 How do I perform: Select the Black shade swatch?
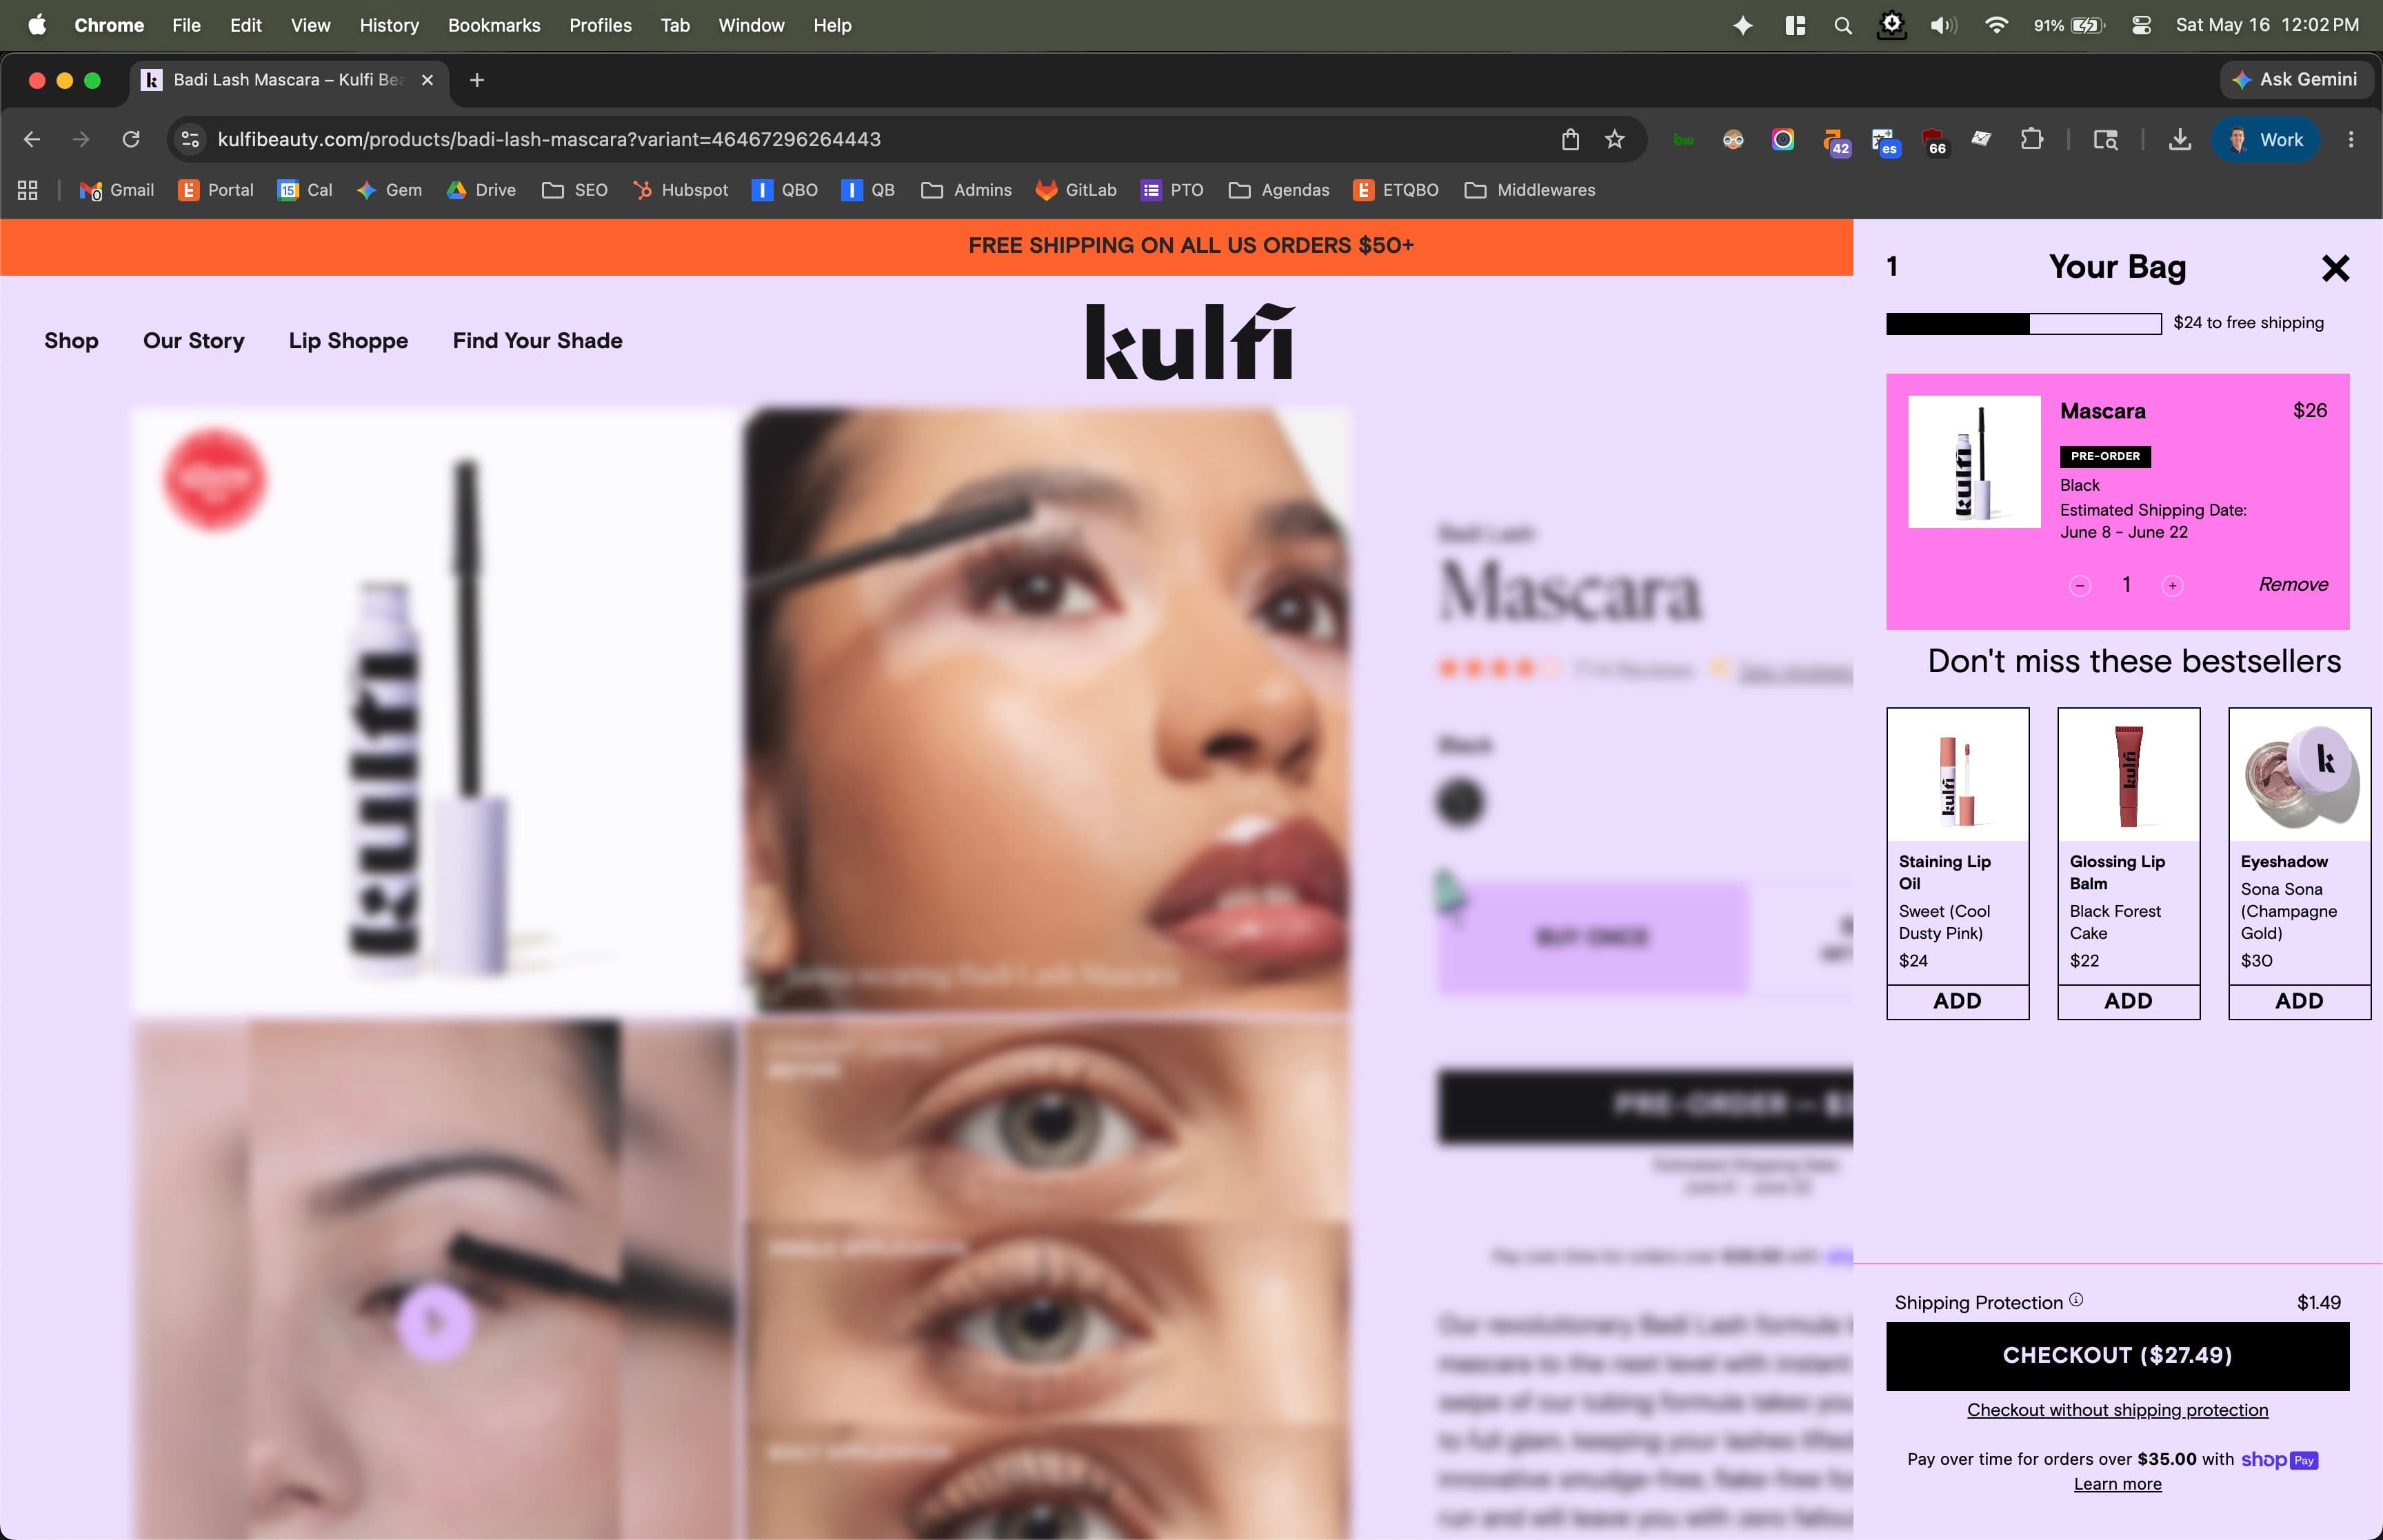1460,803
